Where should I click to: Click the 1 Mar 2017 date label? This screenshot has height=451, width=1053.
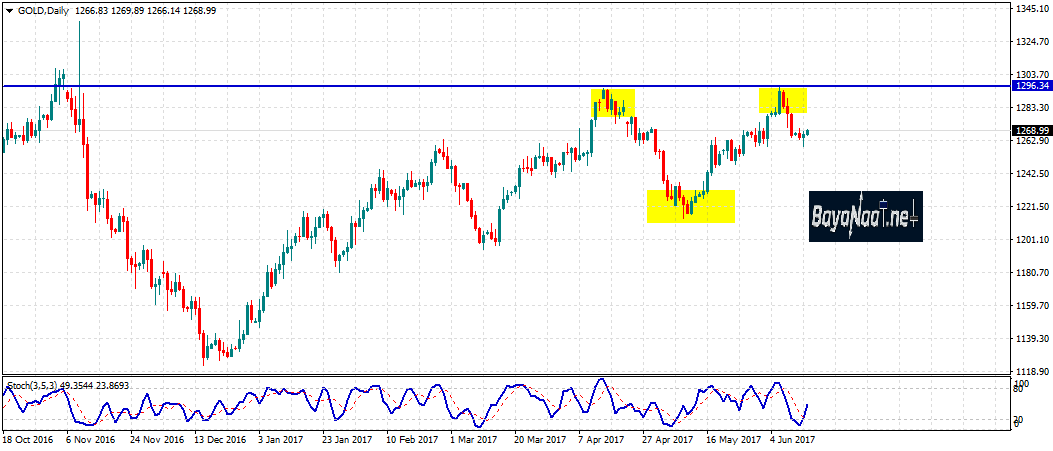473,439
